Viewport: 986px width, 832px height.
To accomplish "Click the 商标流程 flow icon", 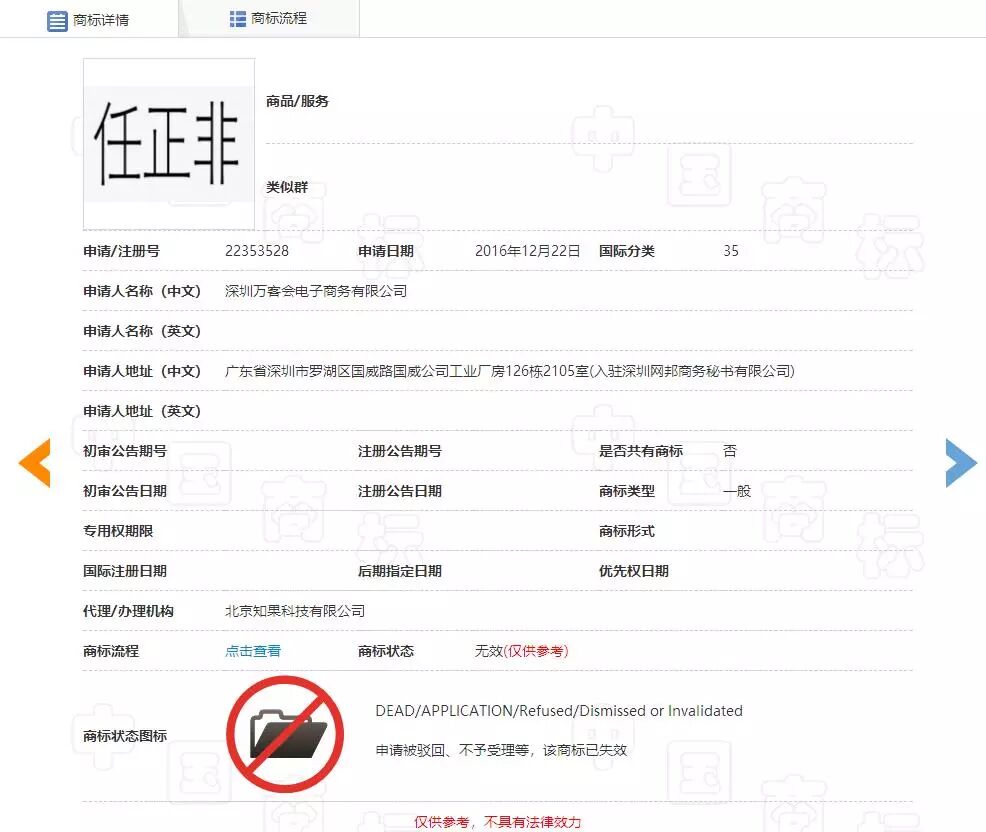I will pyautogui.click(x=238, y=19).
